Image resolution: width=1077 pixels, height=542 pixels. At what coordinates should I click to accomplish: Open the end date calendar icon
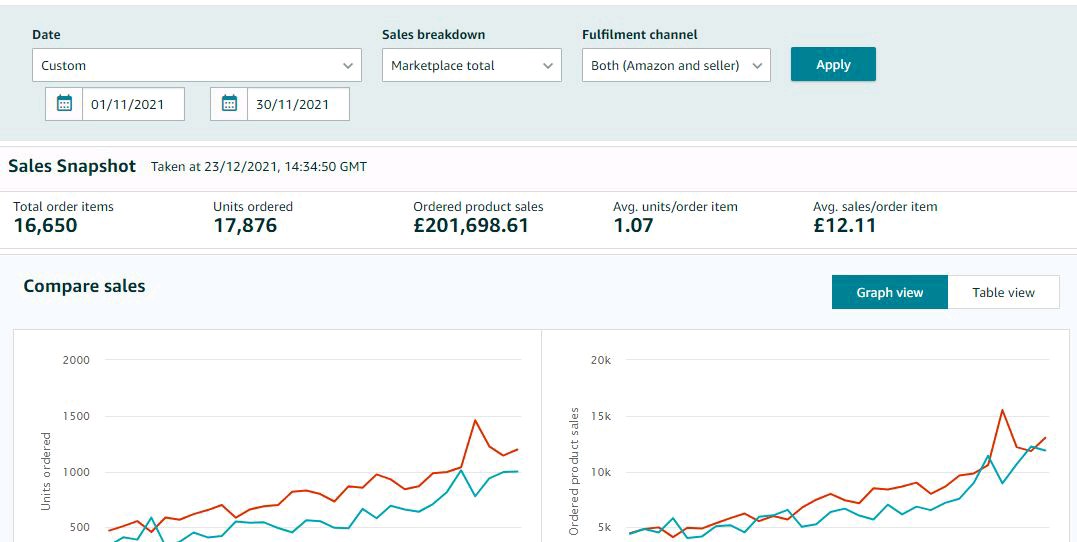click(229, 104)
